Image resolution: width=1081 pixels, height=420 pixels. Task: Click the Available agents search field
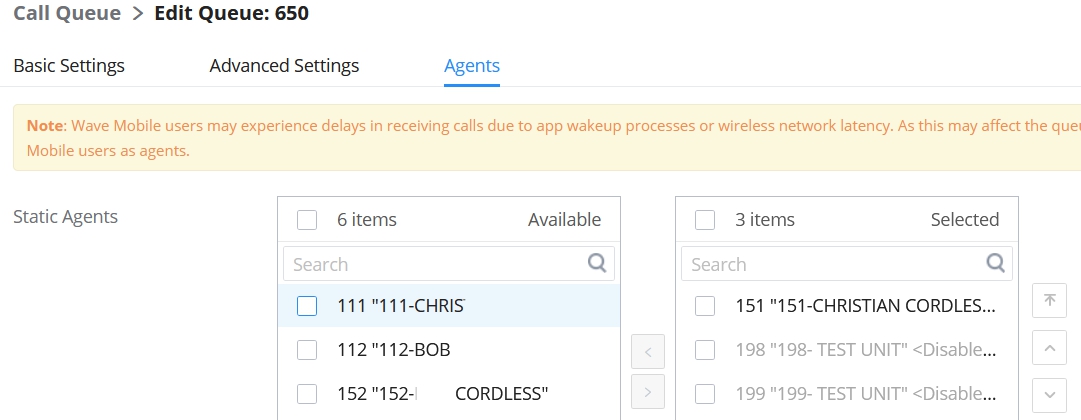coord(435,264)
